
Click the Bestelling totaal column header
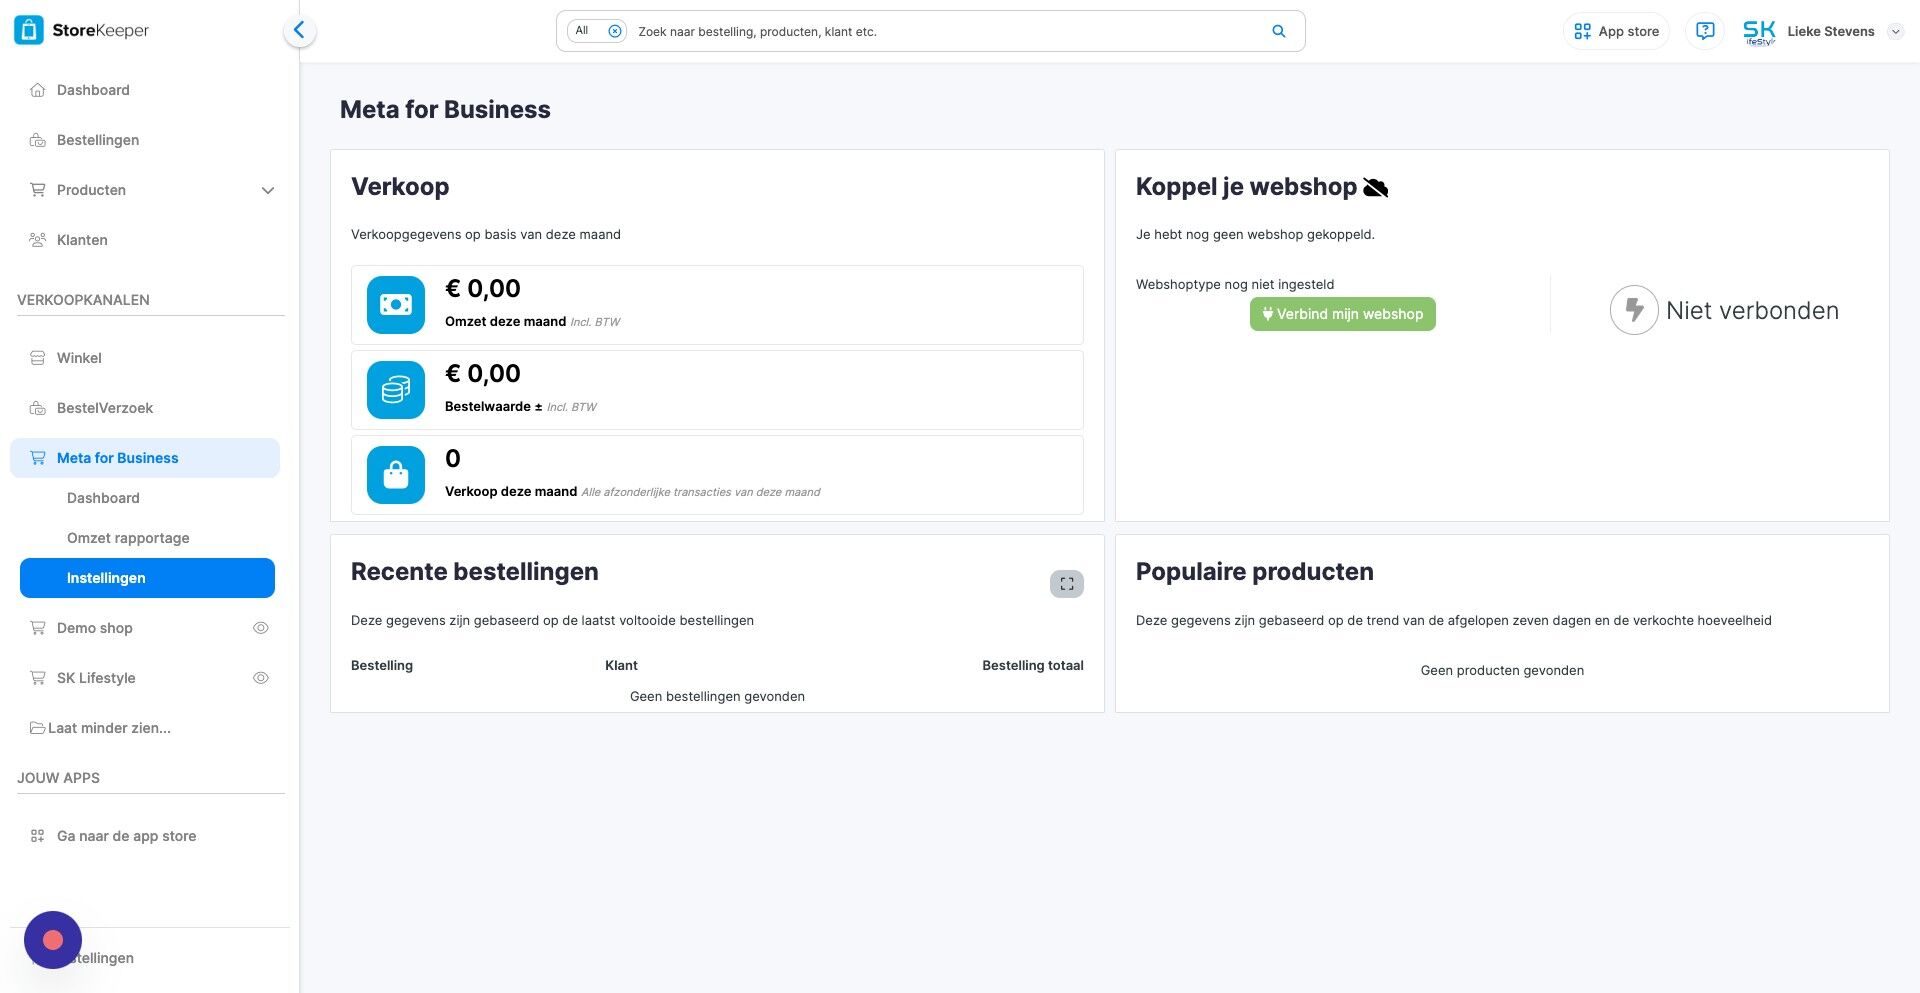[1033, 666]
